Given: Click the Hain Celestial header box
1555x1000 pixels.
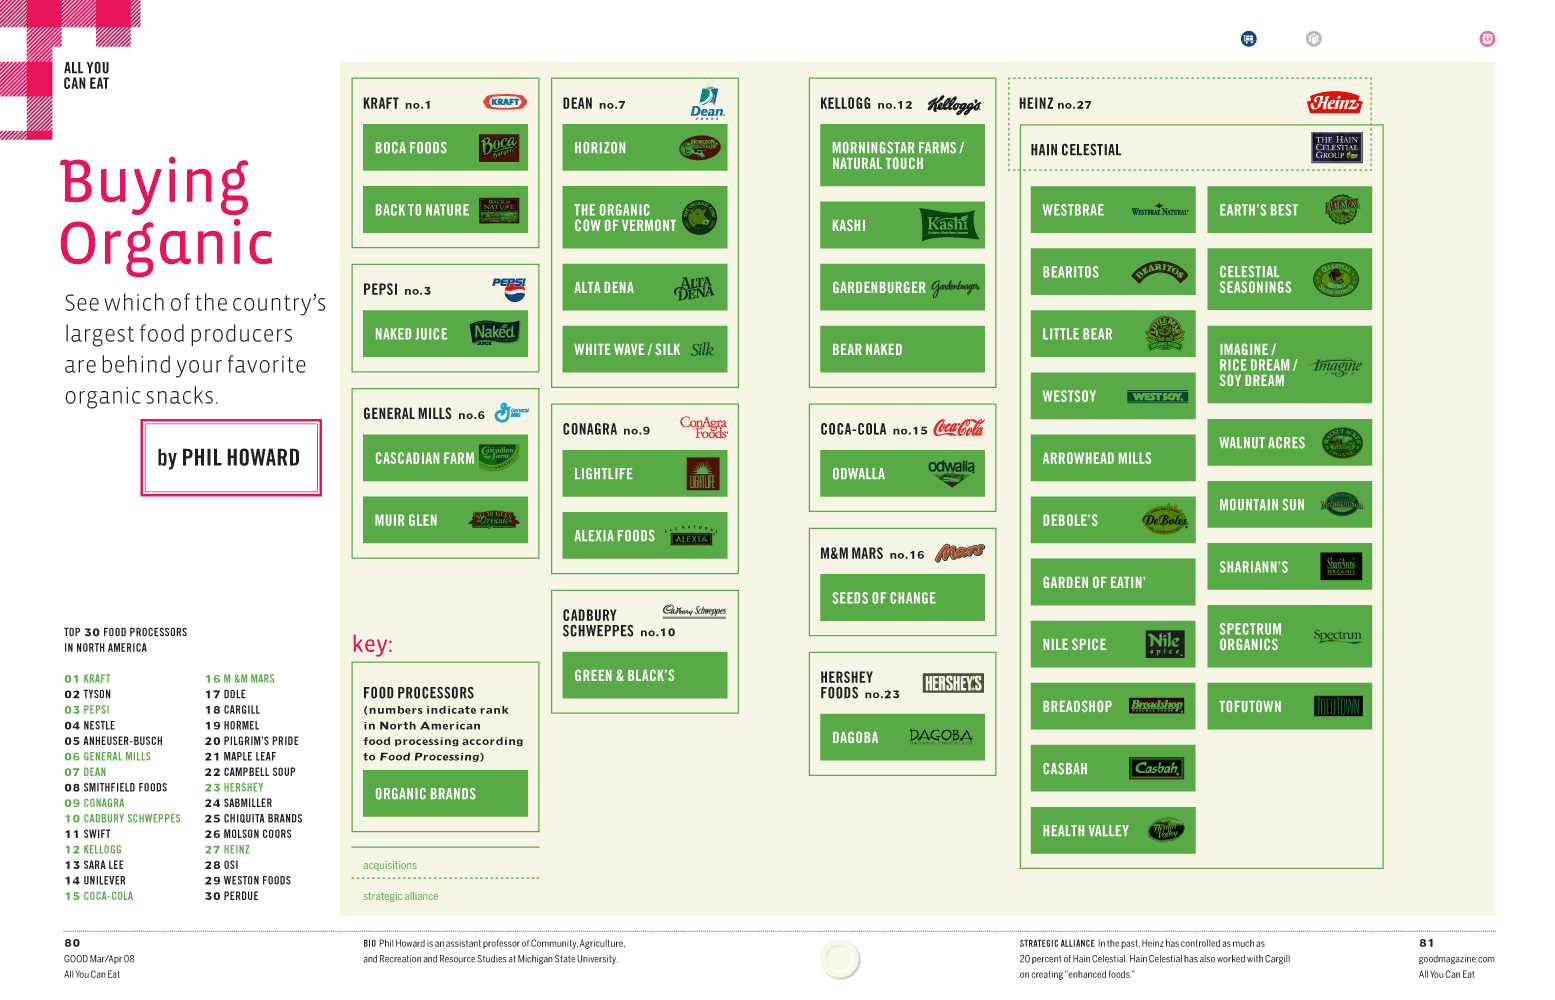Looking at the screenshot, I should [1196, 149].
